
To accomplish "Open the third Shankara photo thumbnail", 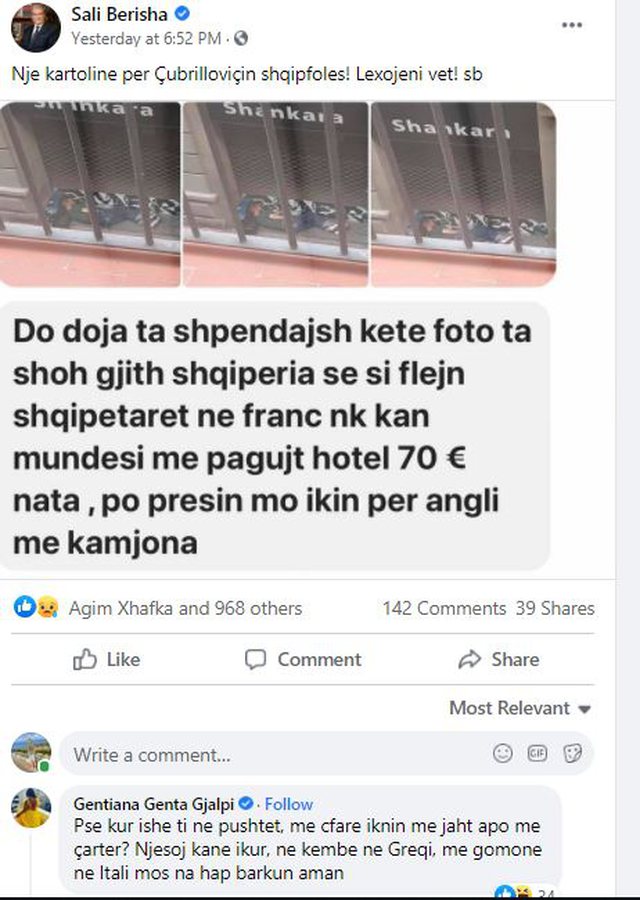I will 464,194.
